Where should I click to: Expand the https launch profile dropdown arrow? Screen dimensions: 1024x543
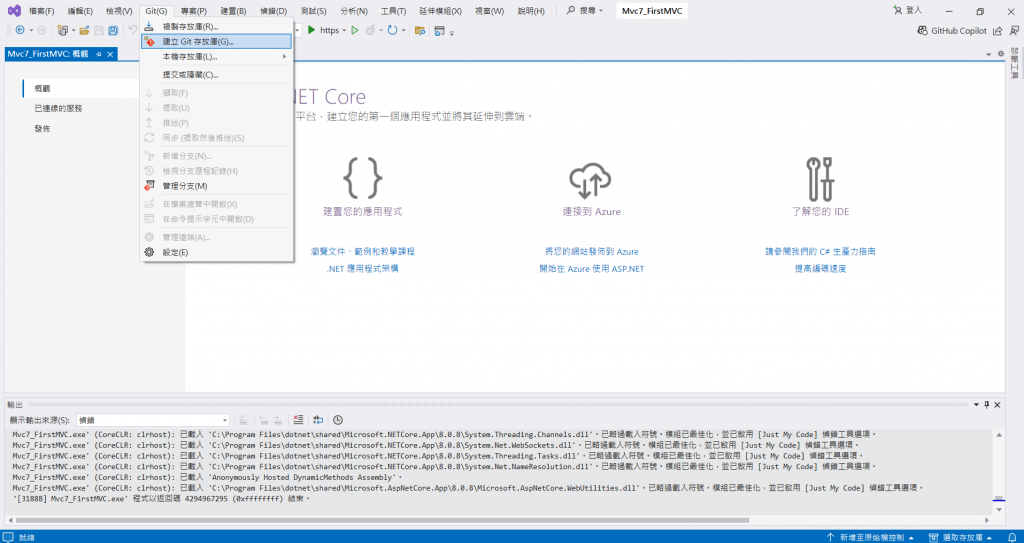pos(344,30)
